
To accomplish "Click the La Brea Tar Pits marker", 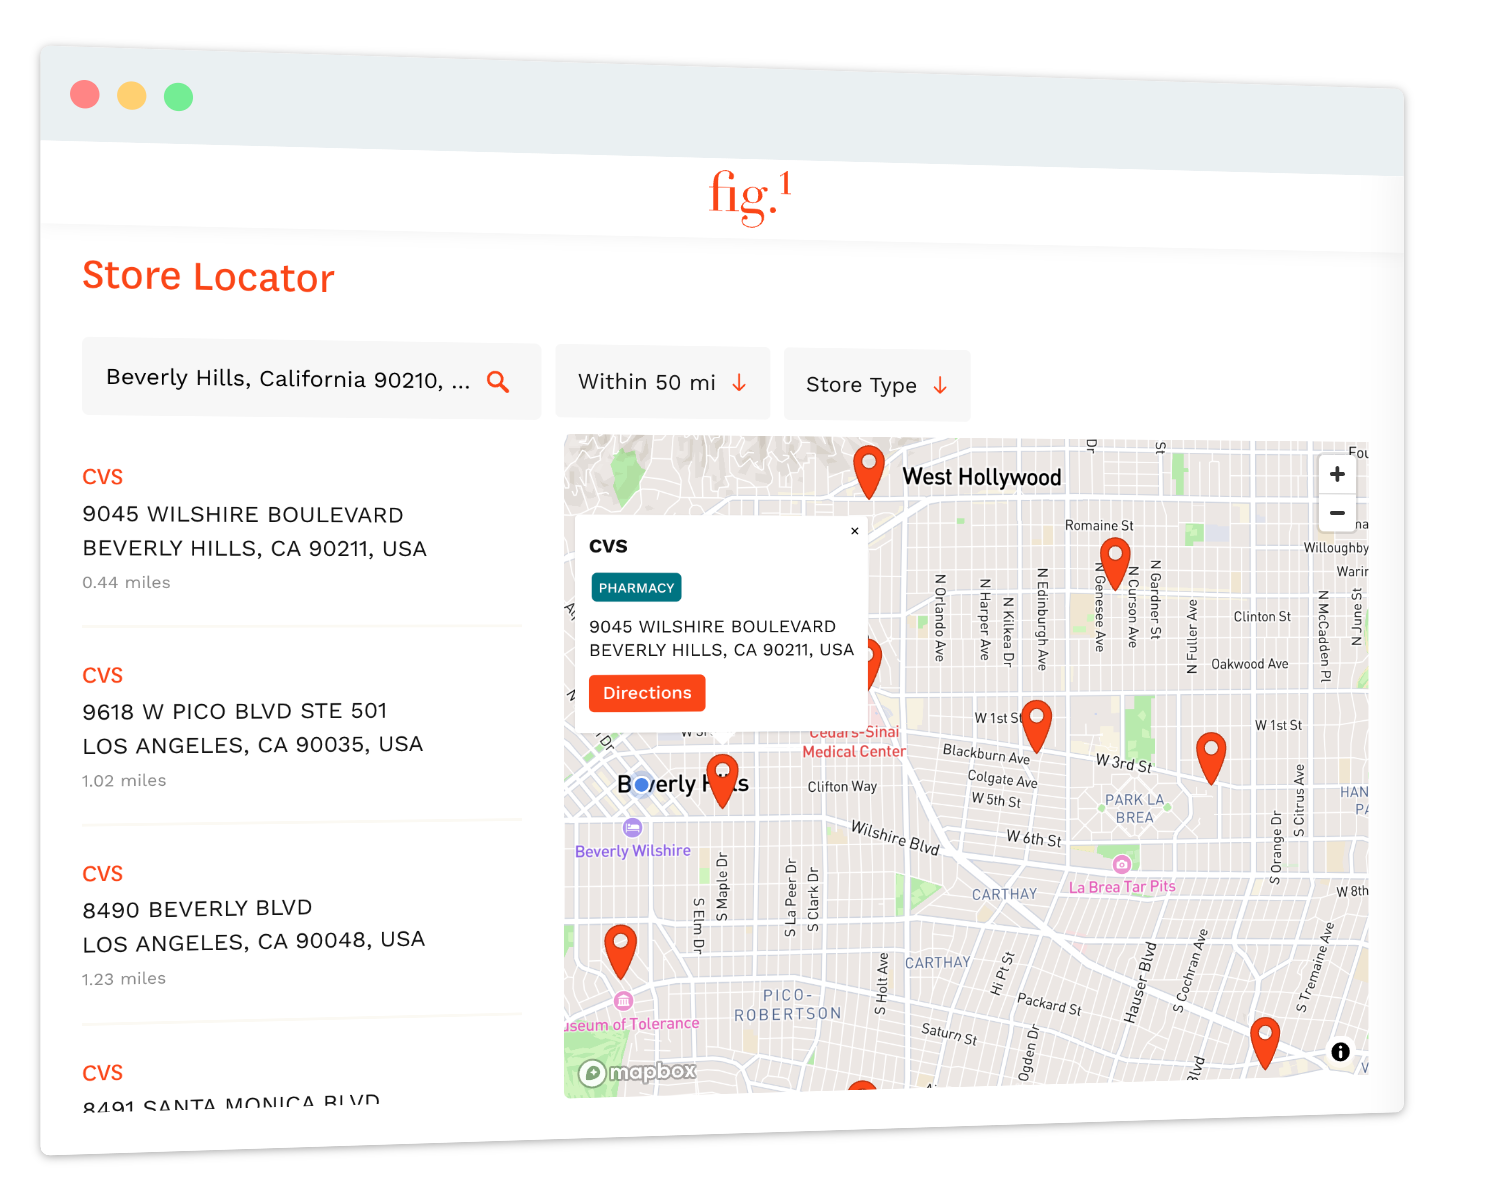I will tap(1122, 864).
